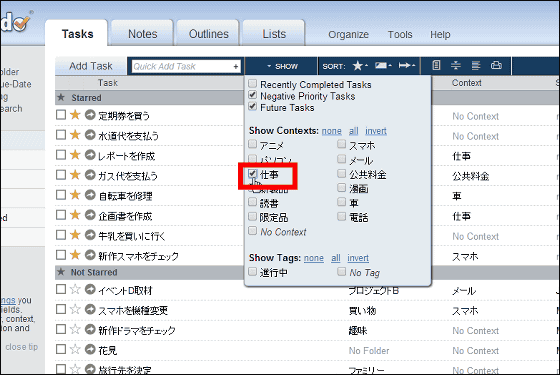Screen dimensions: 560x375
Task: Click the star icon for レポートを作成
Action: pyautogui.click(x=75, y=155)
